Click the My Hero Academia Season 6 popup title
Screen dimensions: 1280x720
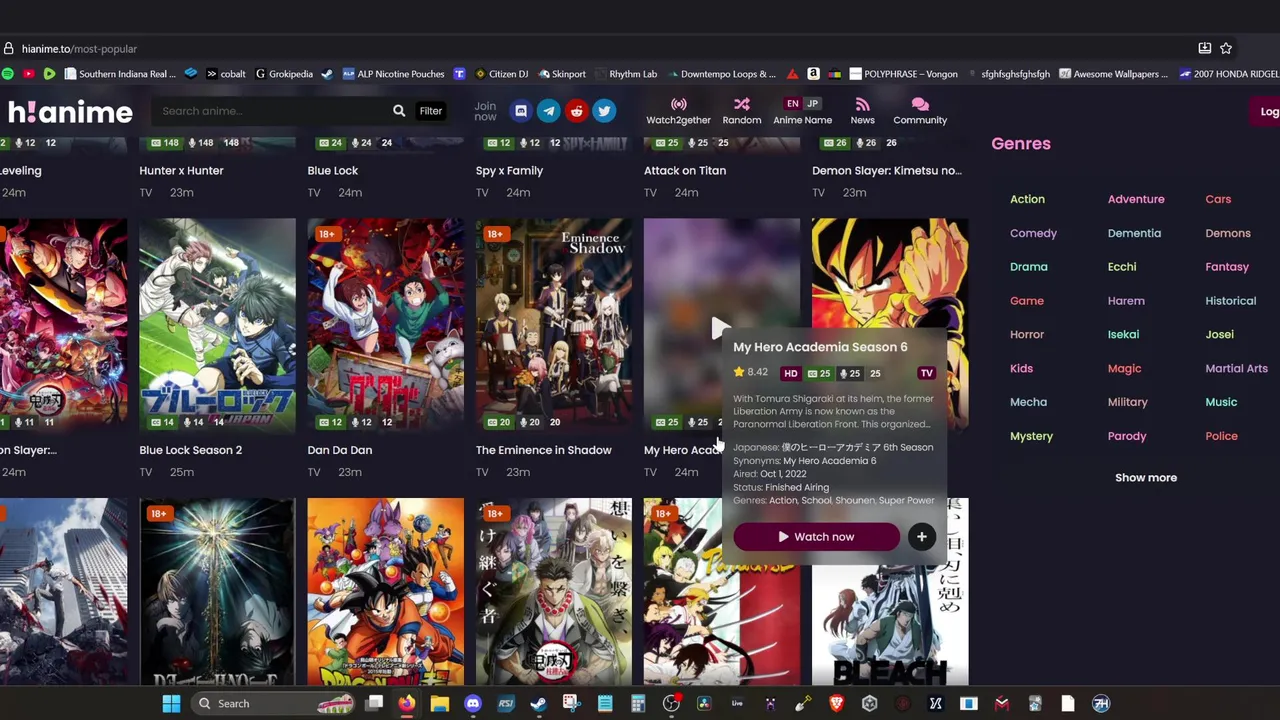coord(820,347)
